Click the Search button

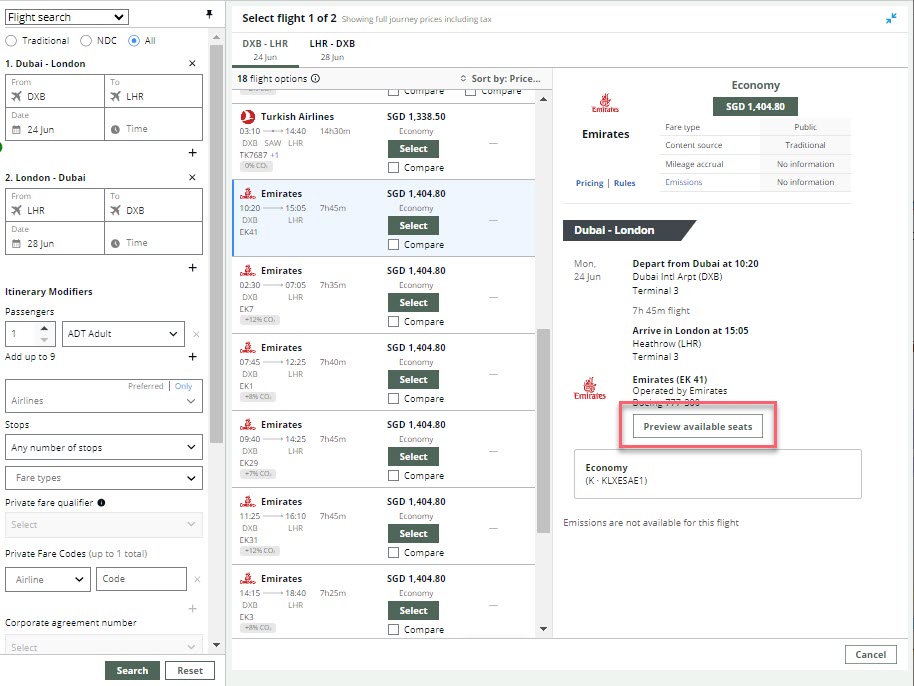tap(132, 671)
